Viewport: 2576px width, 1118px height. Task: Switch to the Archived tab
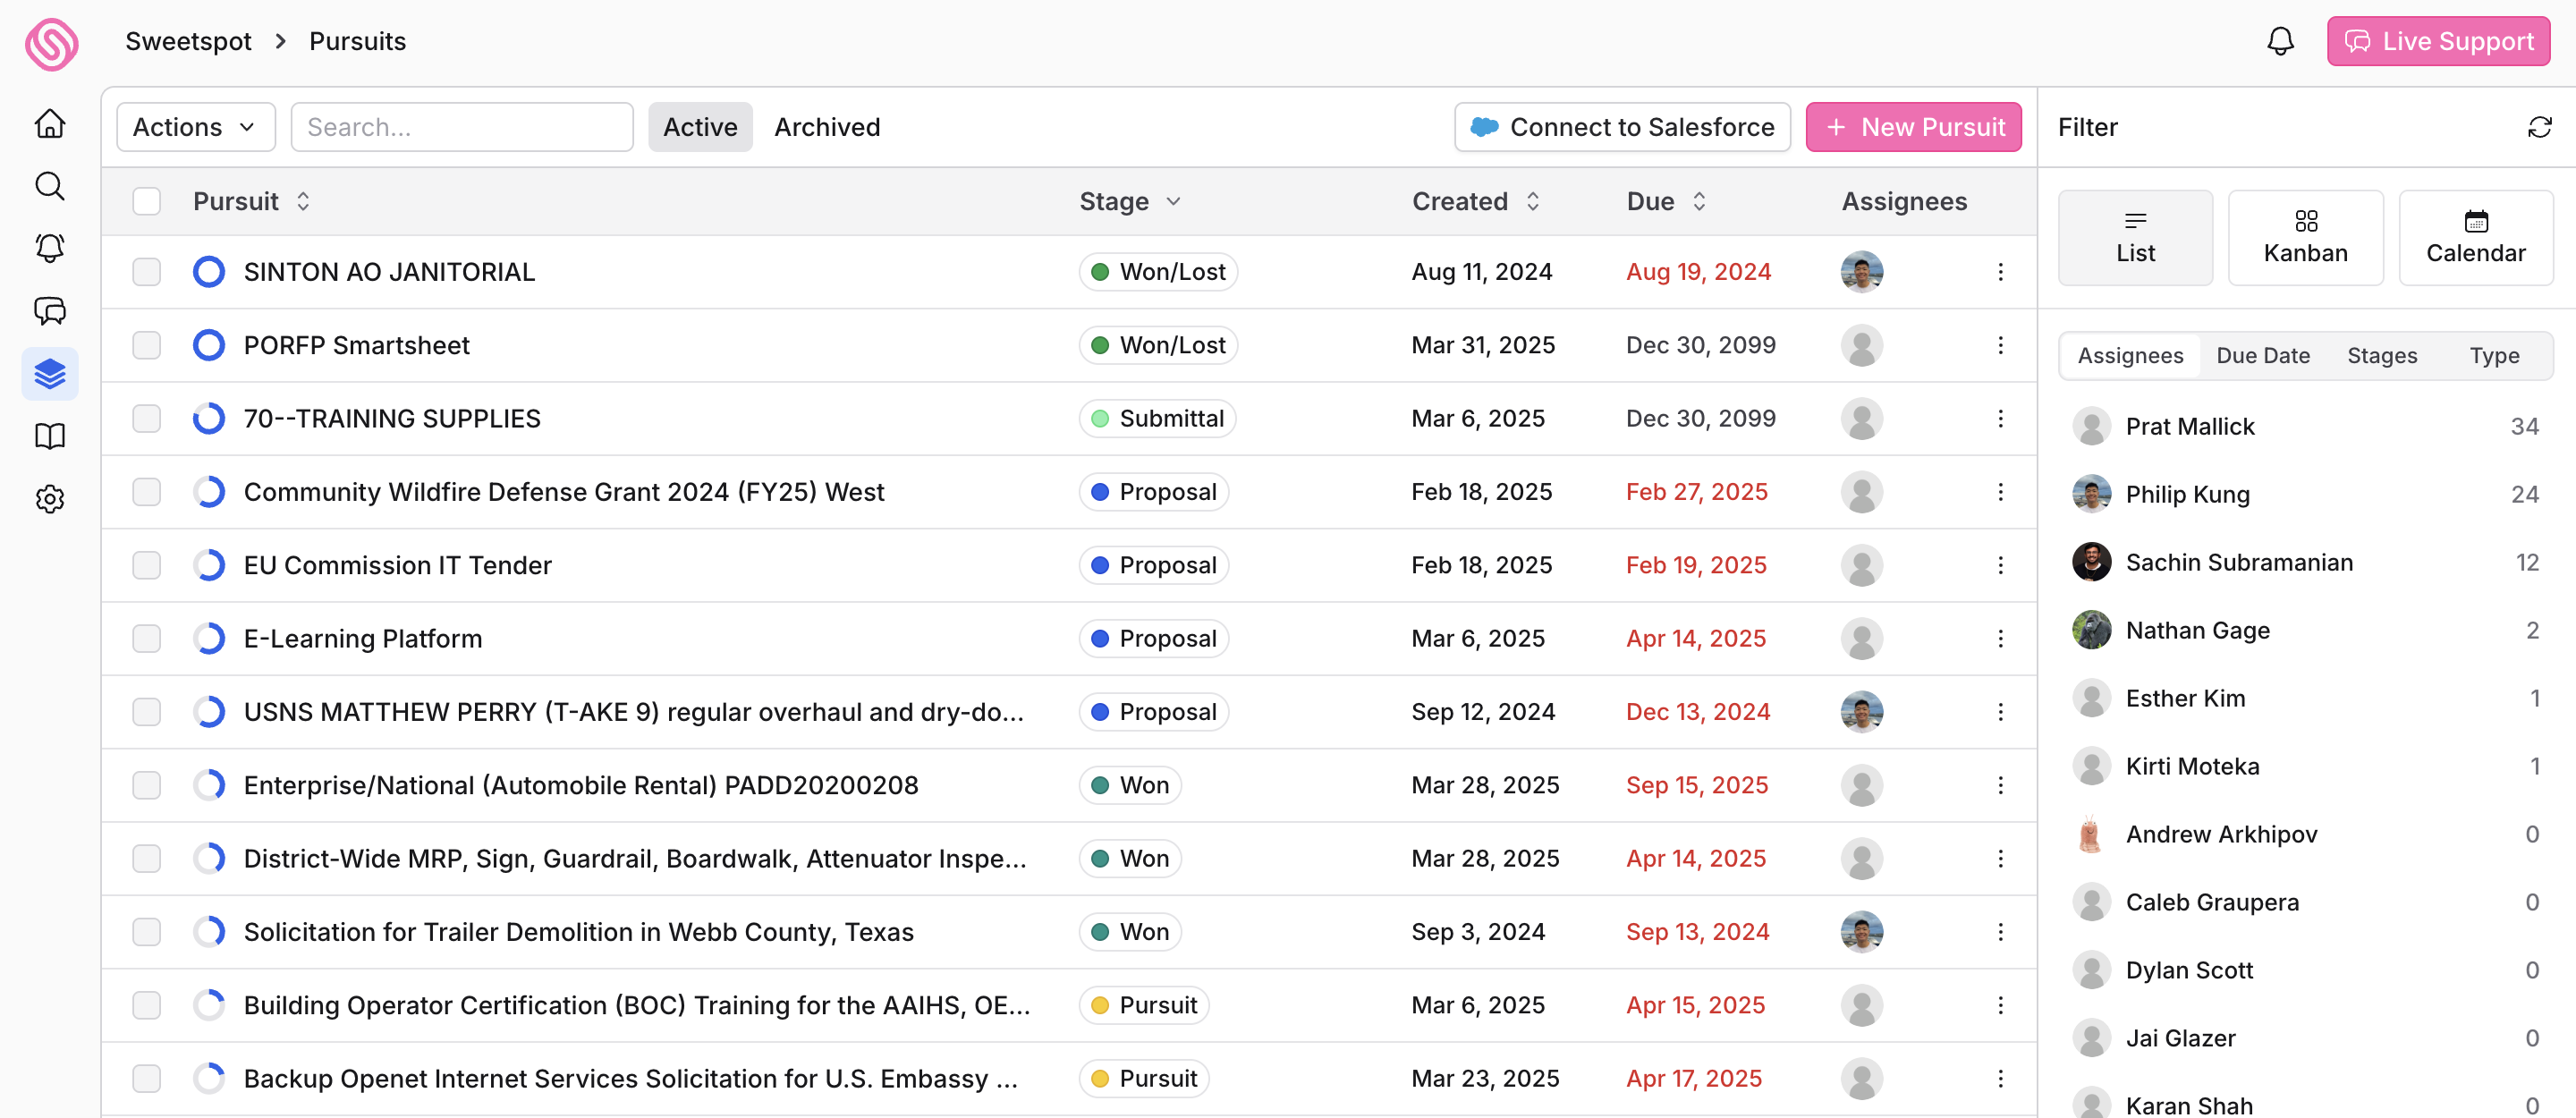point(827,127)
